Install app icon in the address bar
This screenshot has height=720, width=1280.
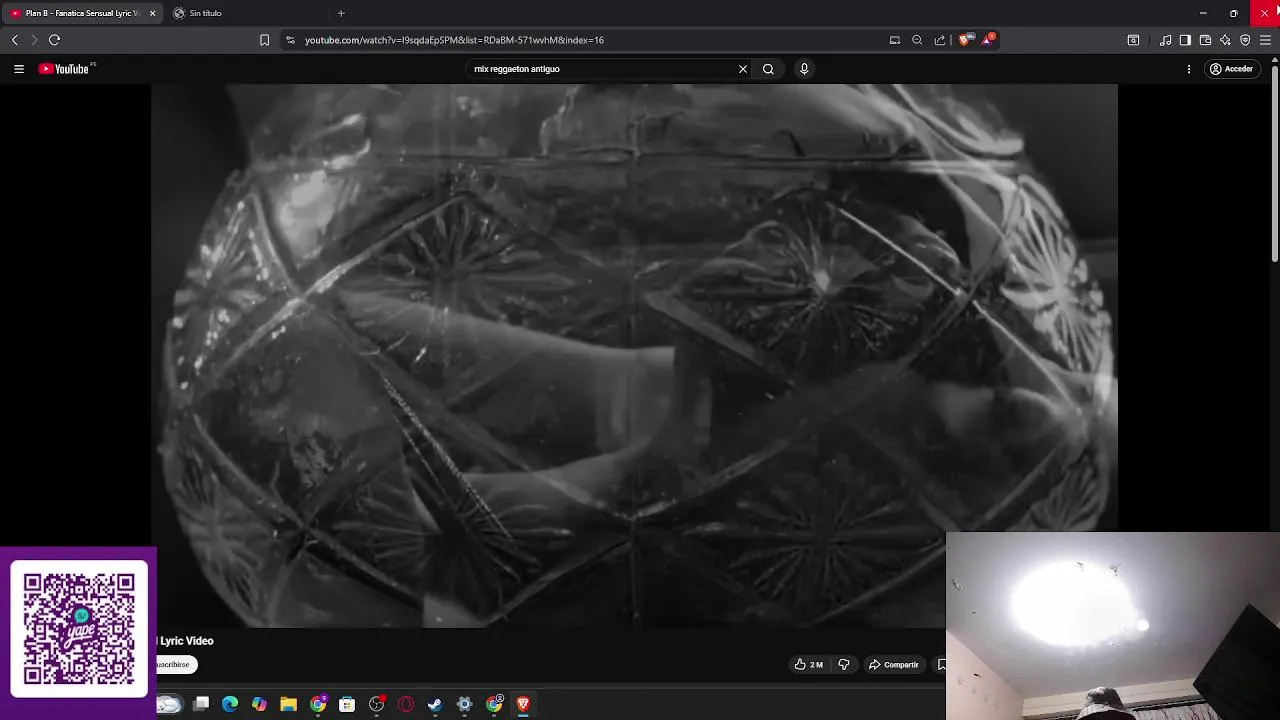click(x=895, y=40)
